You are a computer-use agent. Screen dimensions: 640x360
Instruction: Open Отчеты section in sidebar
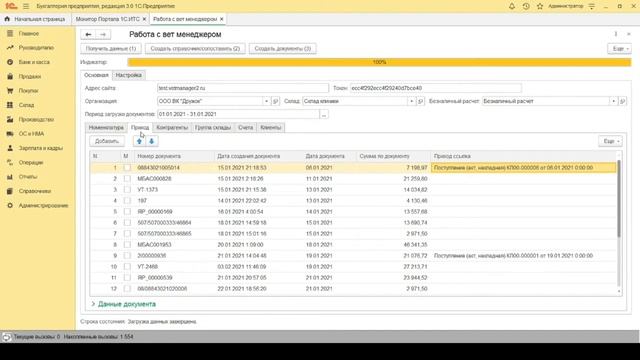28,177
